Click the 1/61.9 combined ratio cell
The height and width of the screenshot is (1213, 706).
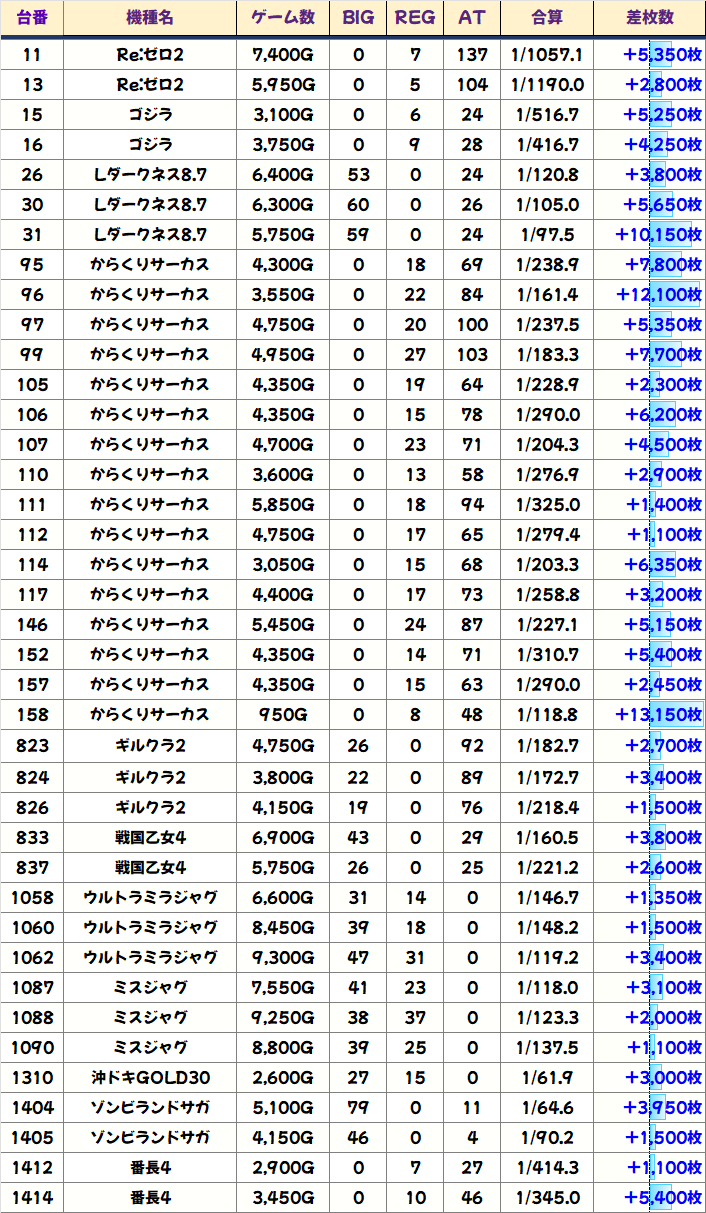point(547,1077)
